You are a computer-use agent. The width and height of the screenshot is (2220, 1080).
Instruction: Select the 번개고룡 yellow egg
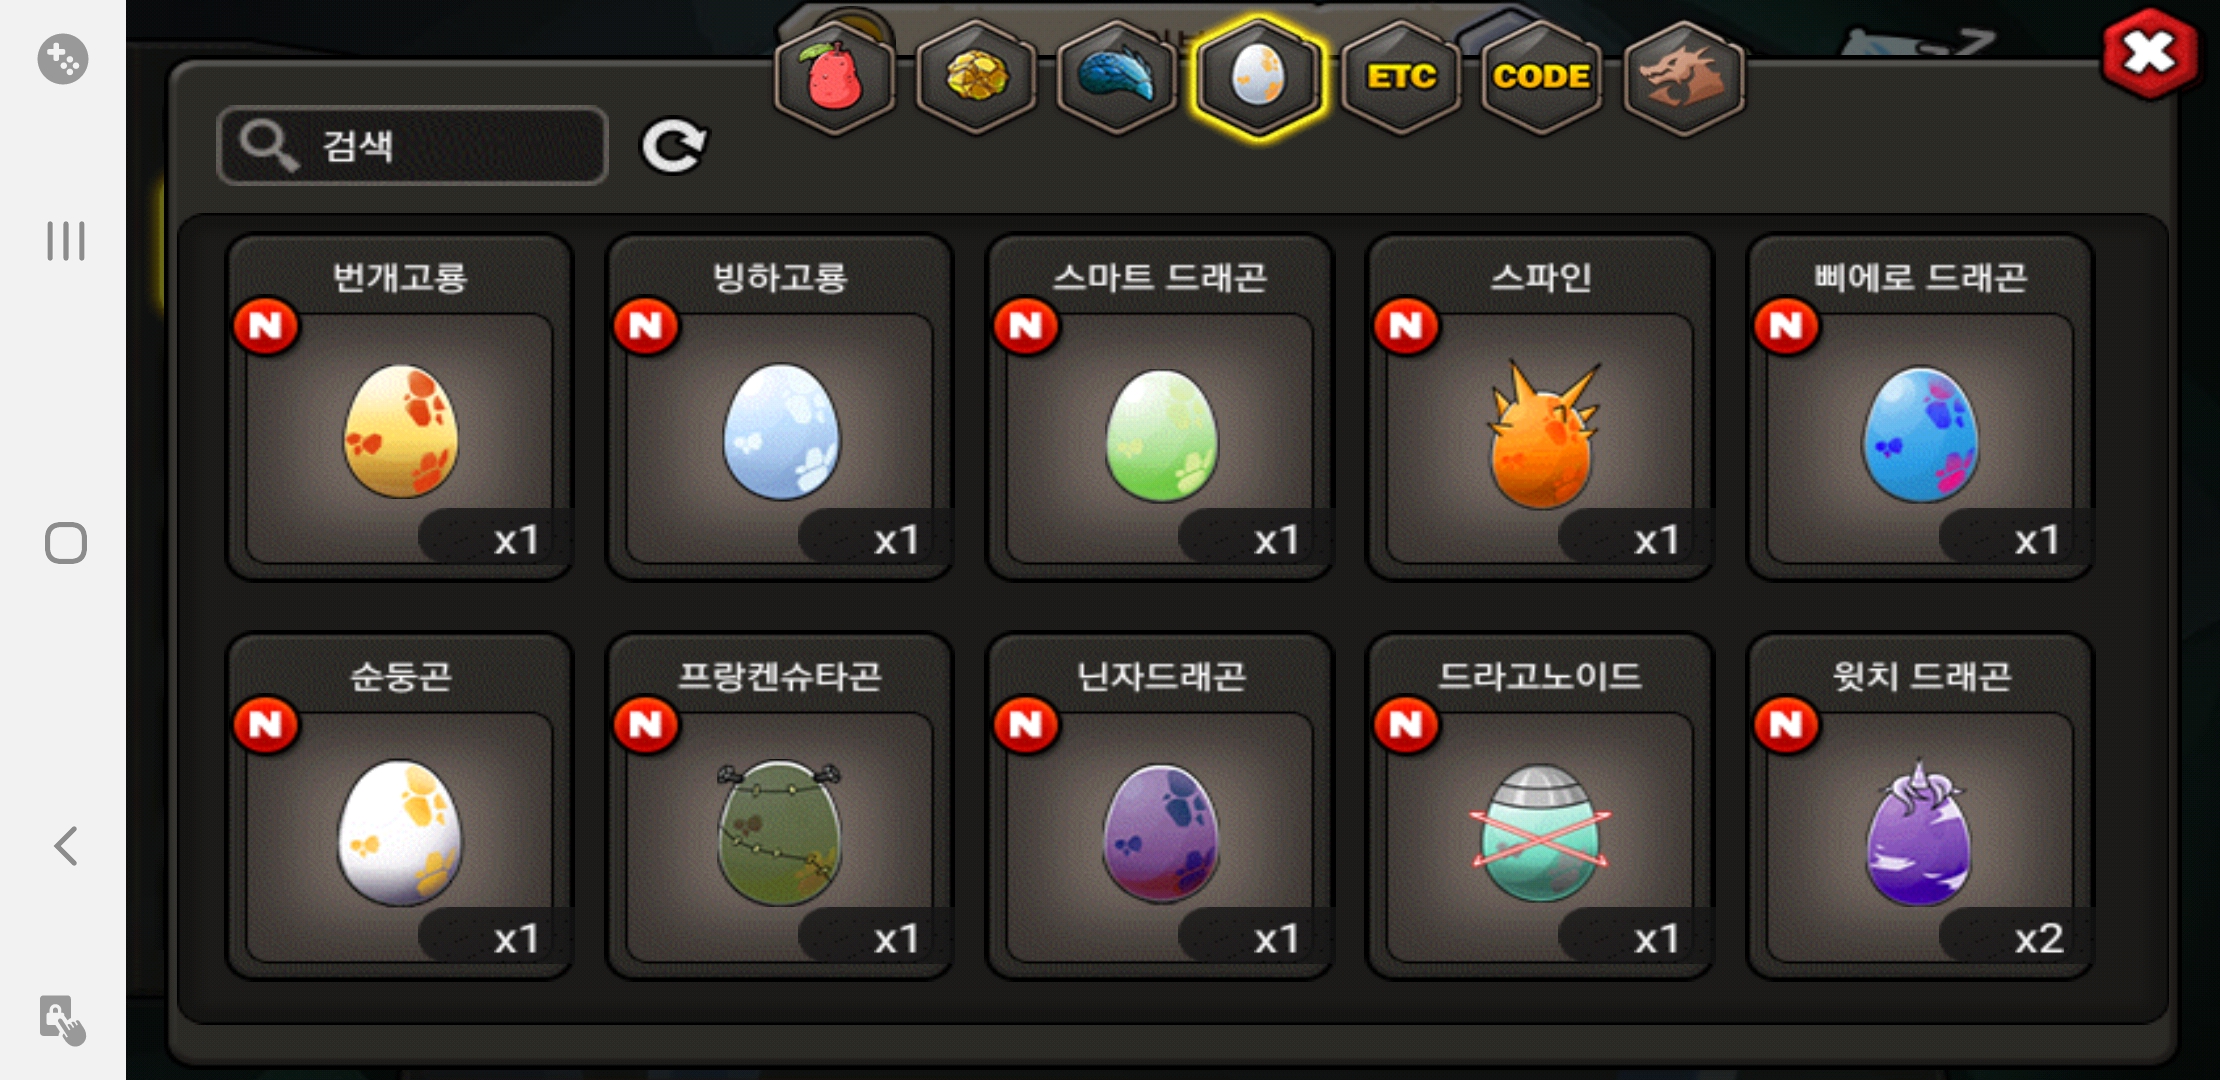coord(400,408)
